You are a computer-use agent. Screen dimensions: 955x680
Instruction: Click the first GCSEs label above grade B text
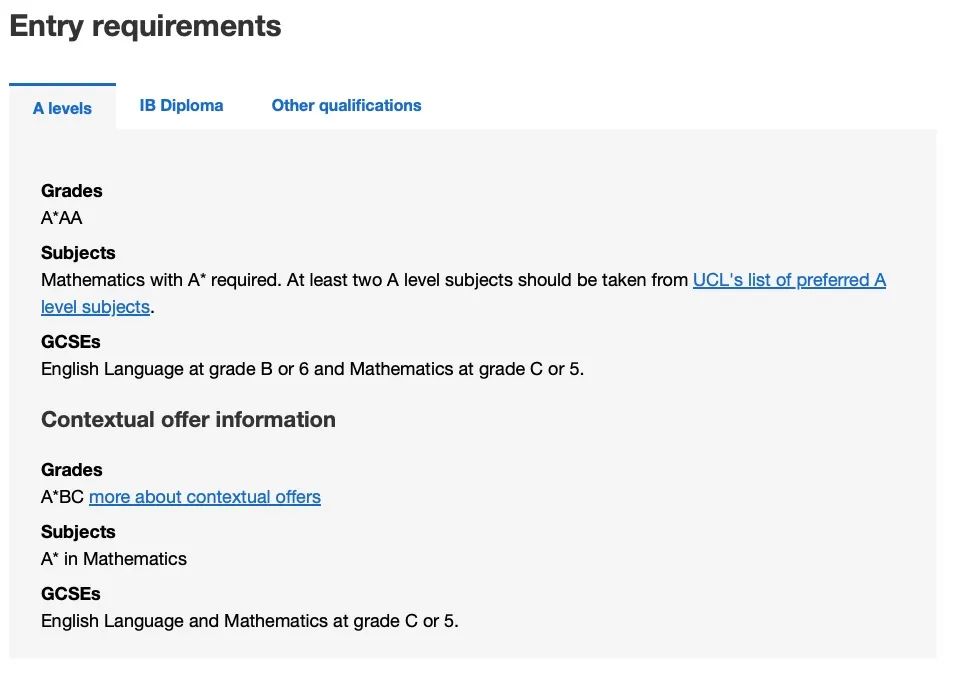point(71,341)
